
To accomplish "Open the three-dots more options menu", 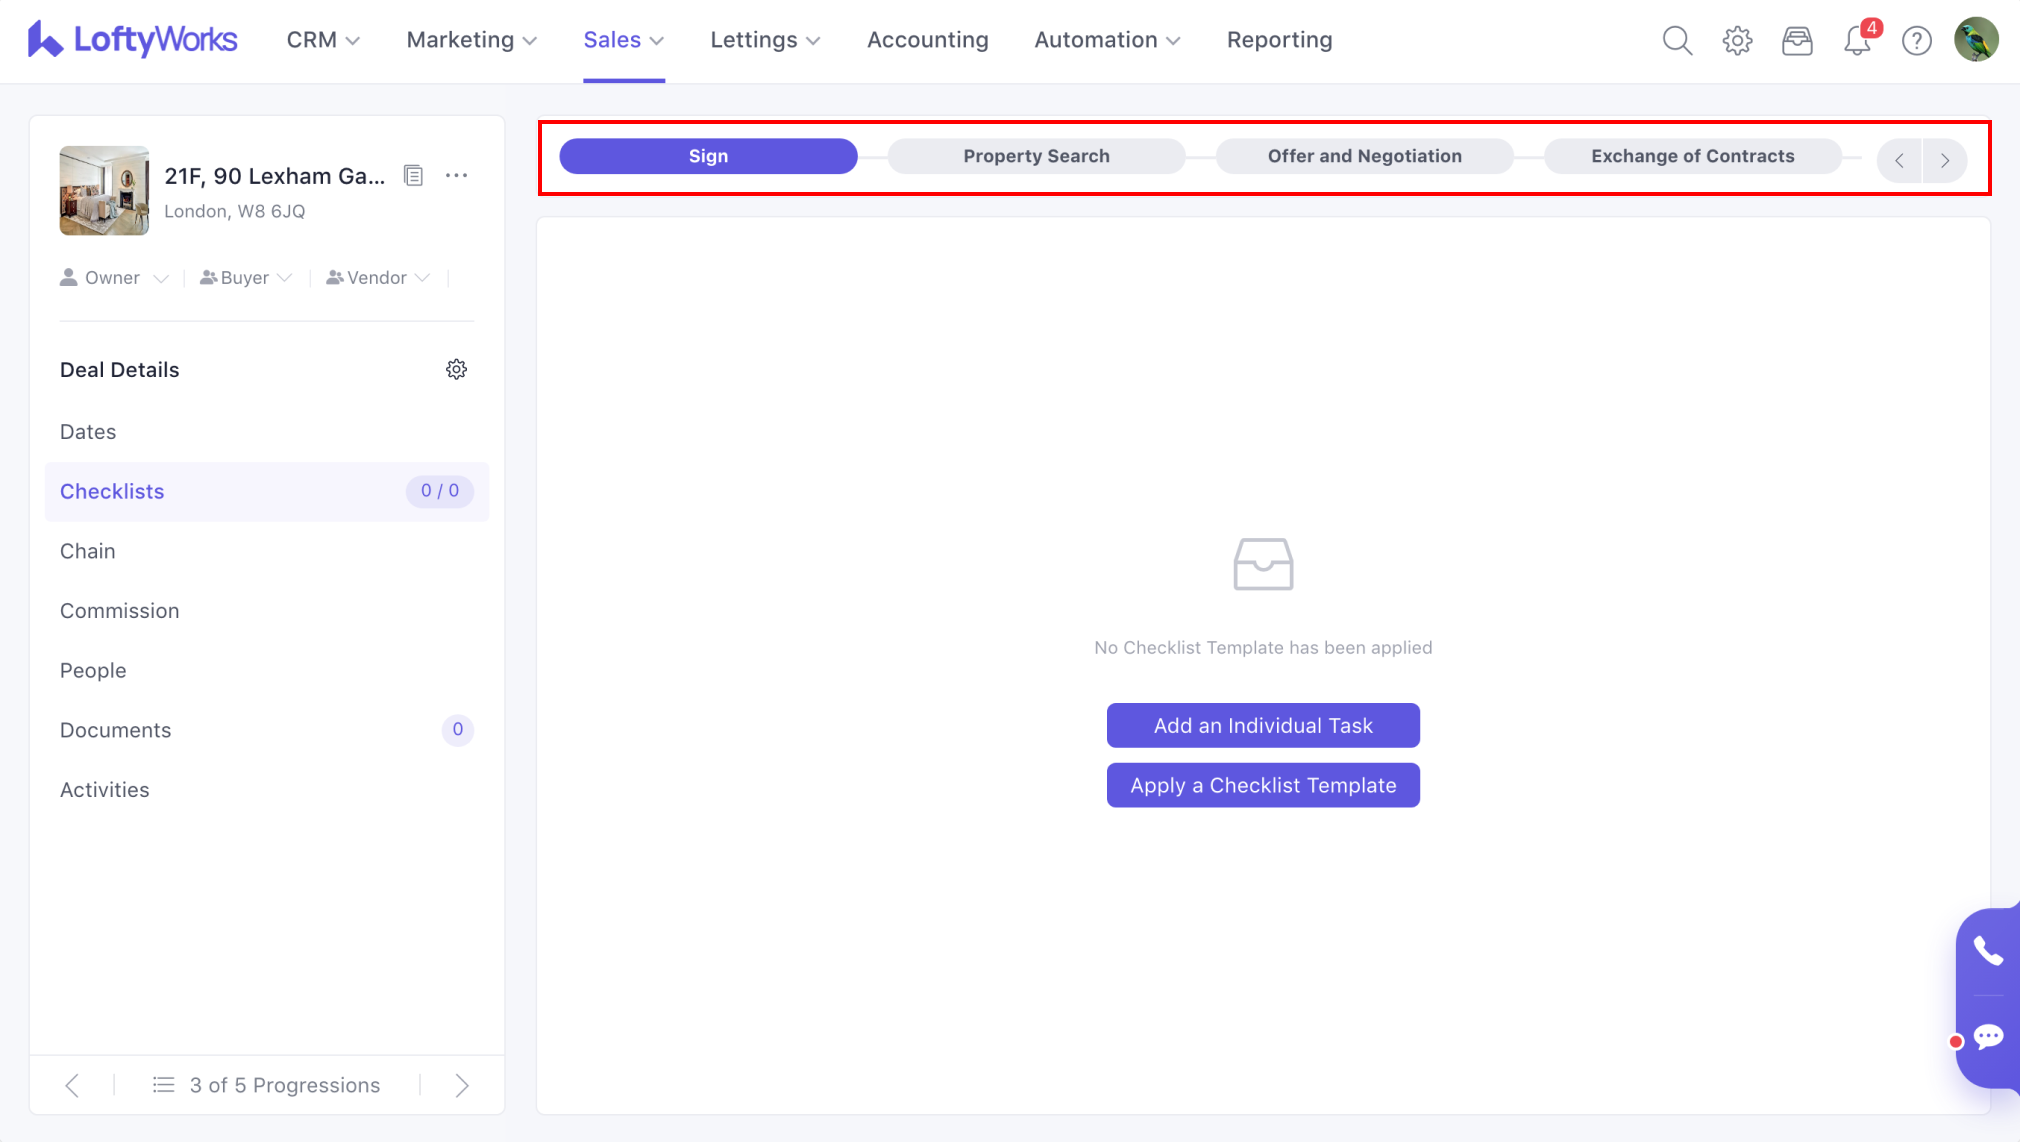I will coord(457,176).
